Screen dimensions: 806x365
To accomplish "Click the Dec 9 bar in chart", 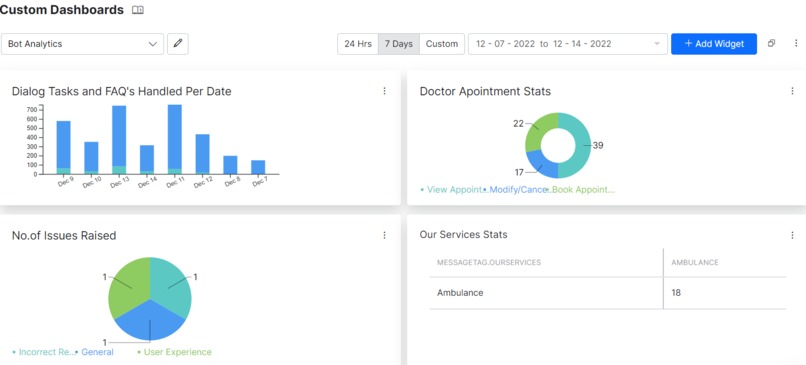I will pos(64,148).
